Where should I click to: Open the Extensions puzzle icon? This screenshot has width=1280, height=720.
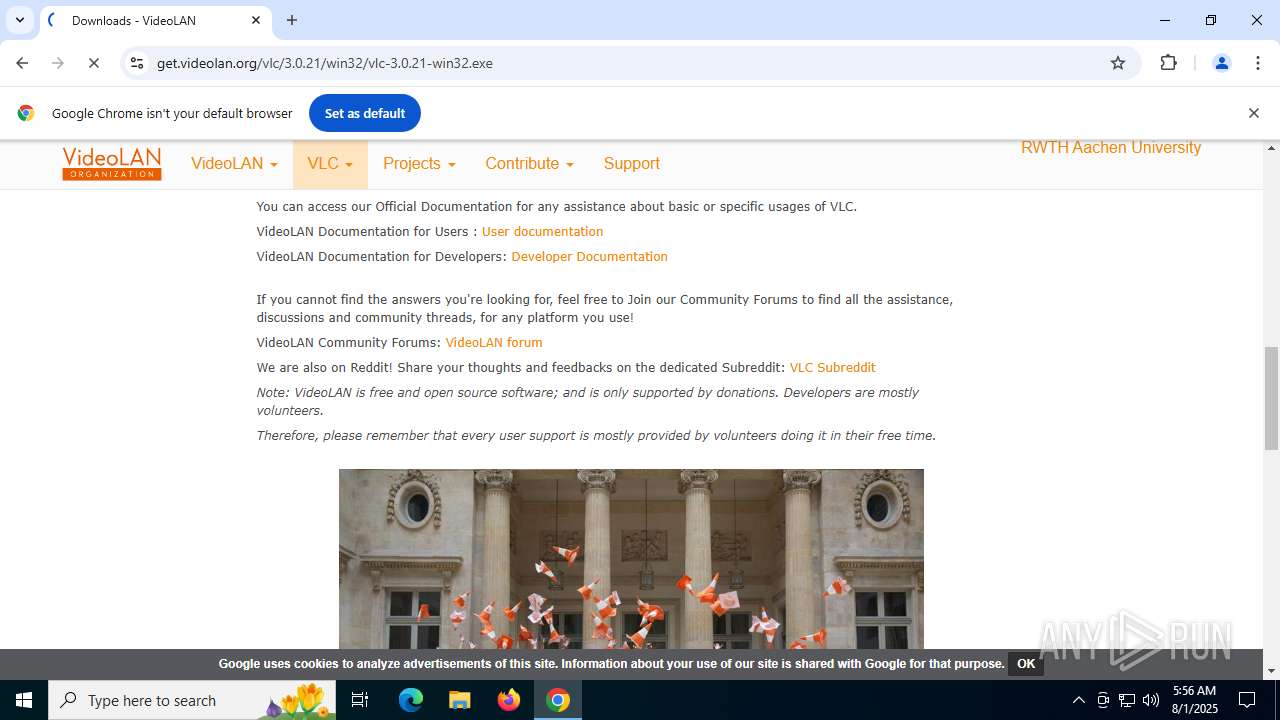[1168, 63]
